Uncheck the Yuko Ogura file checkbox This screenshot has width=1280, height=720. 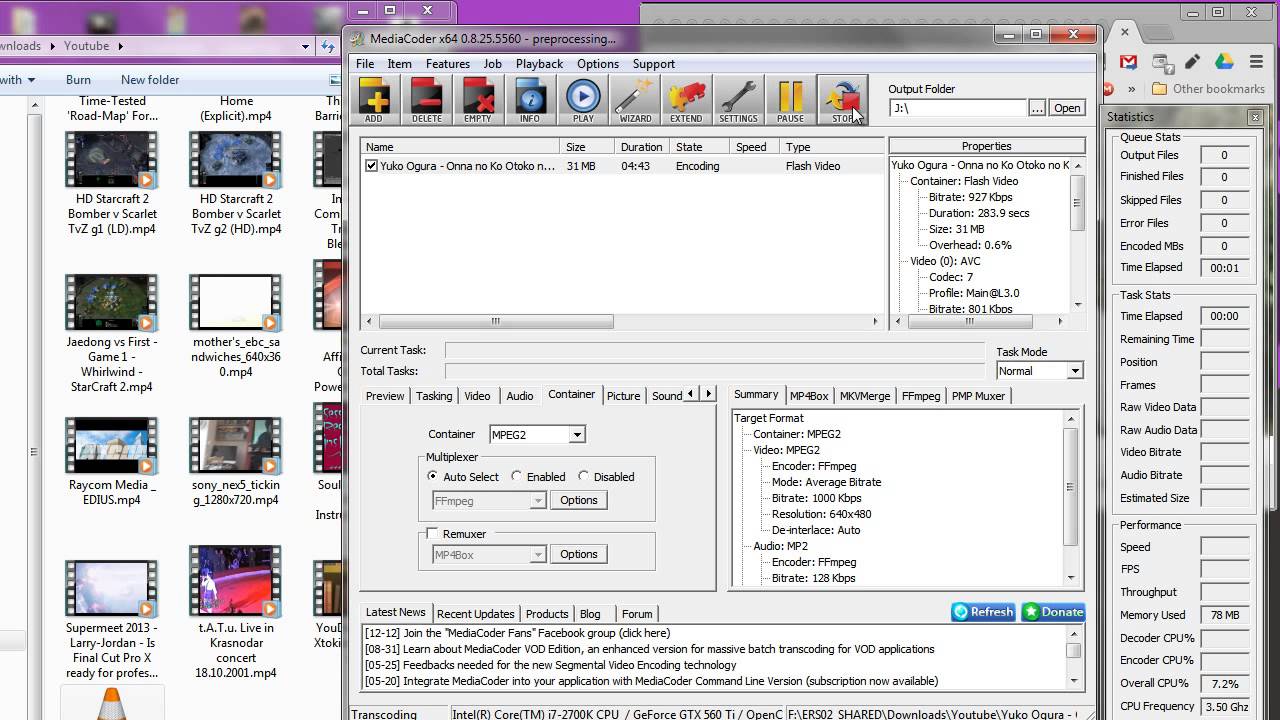tap(372, 166)
